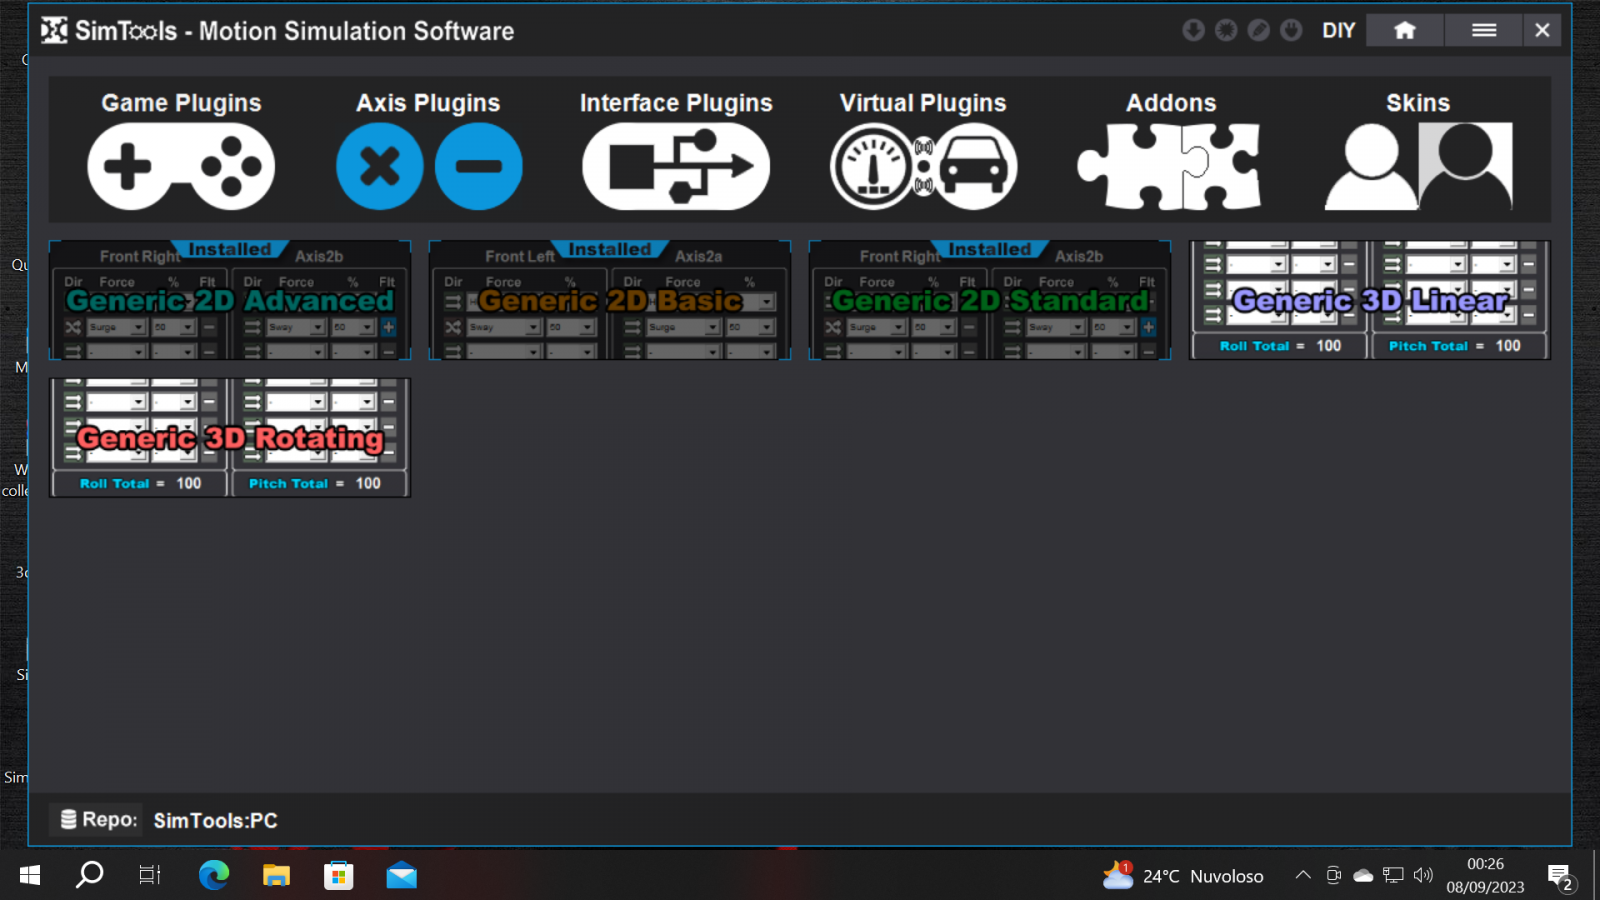Select the Generic 3D Rotating plugin card

[230, 438]
